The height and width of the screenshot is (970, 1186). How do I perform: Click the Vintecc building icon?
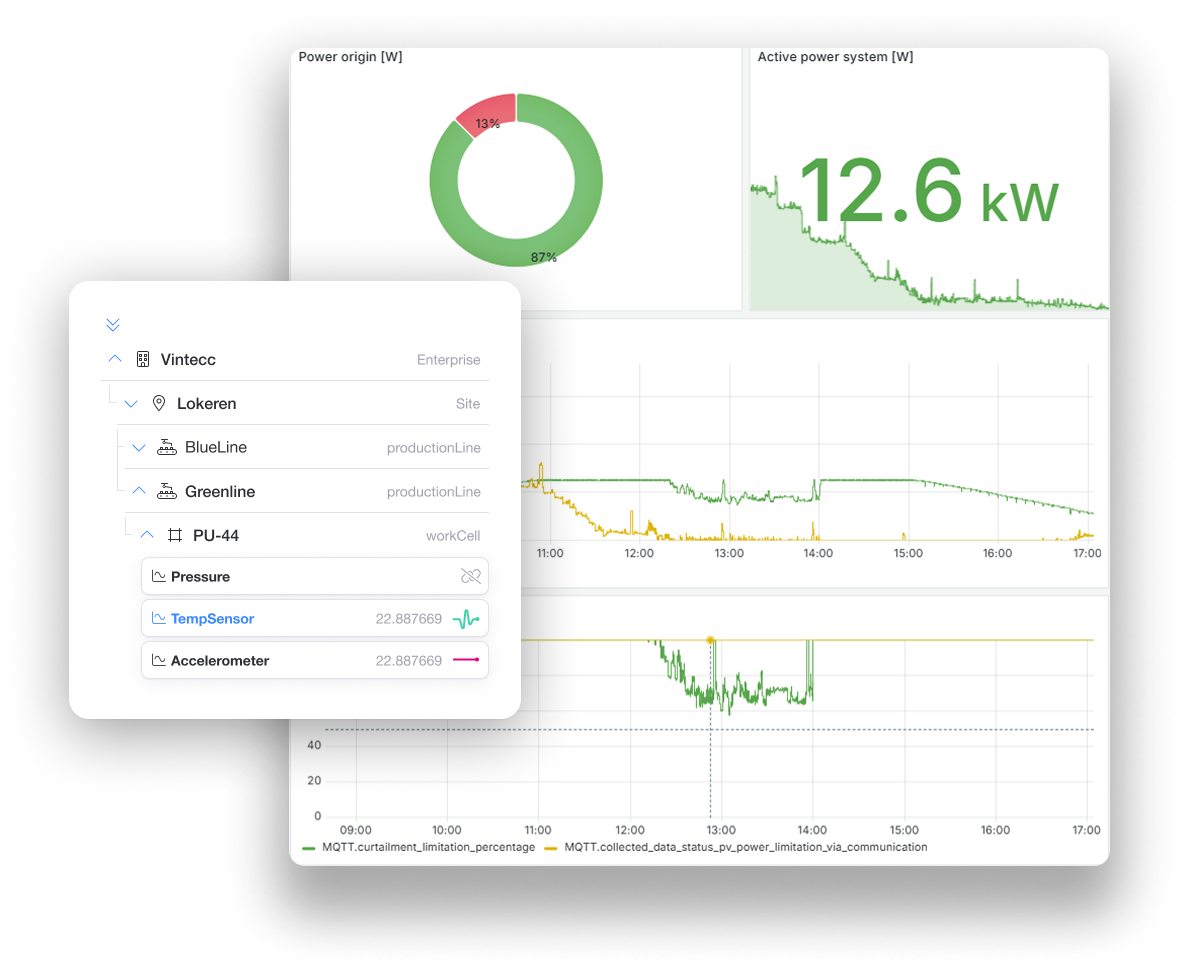tap(143, 359)
